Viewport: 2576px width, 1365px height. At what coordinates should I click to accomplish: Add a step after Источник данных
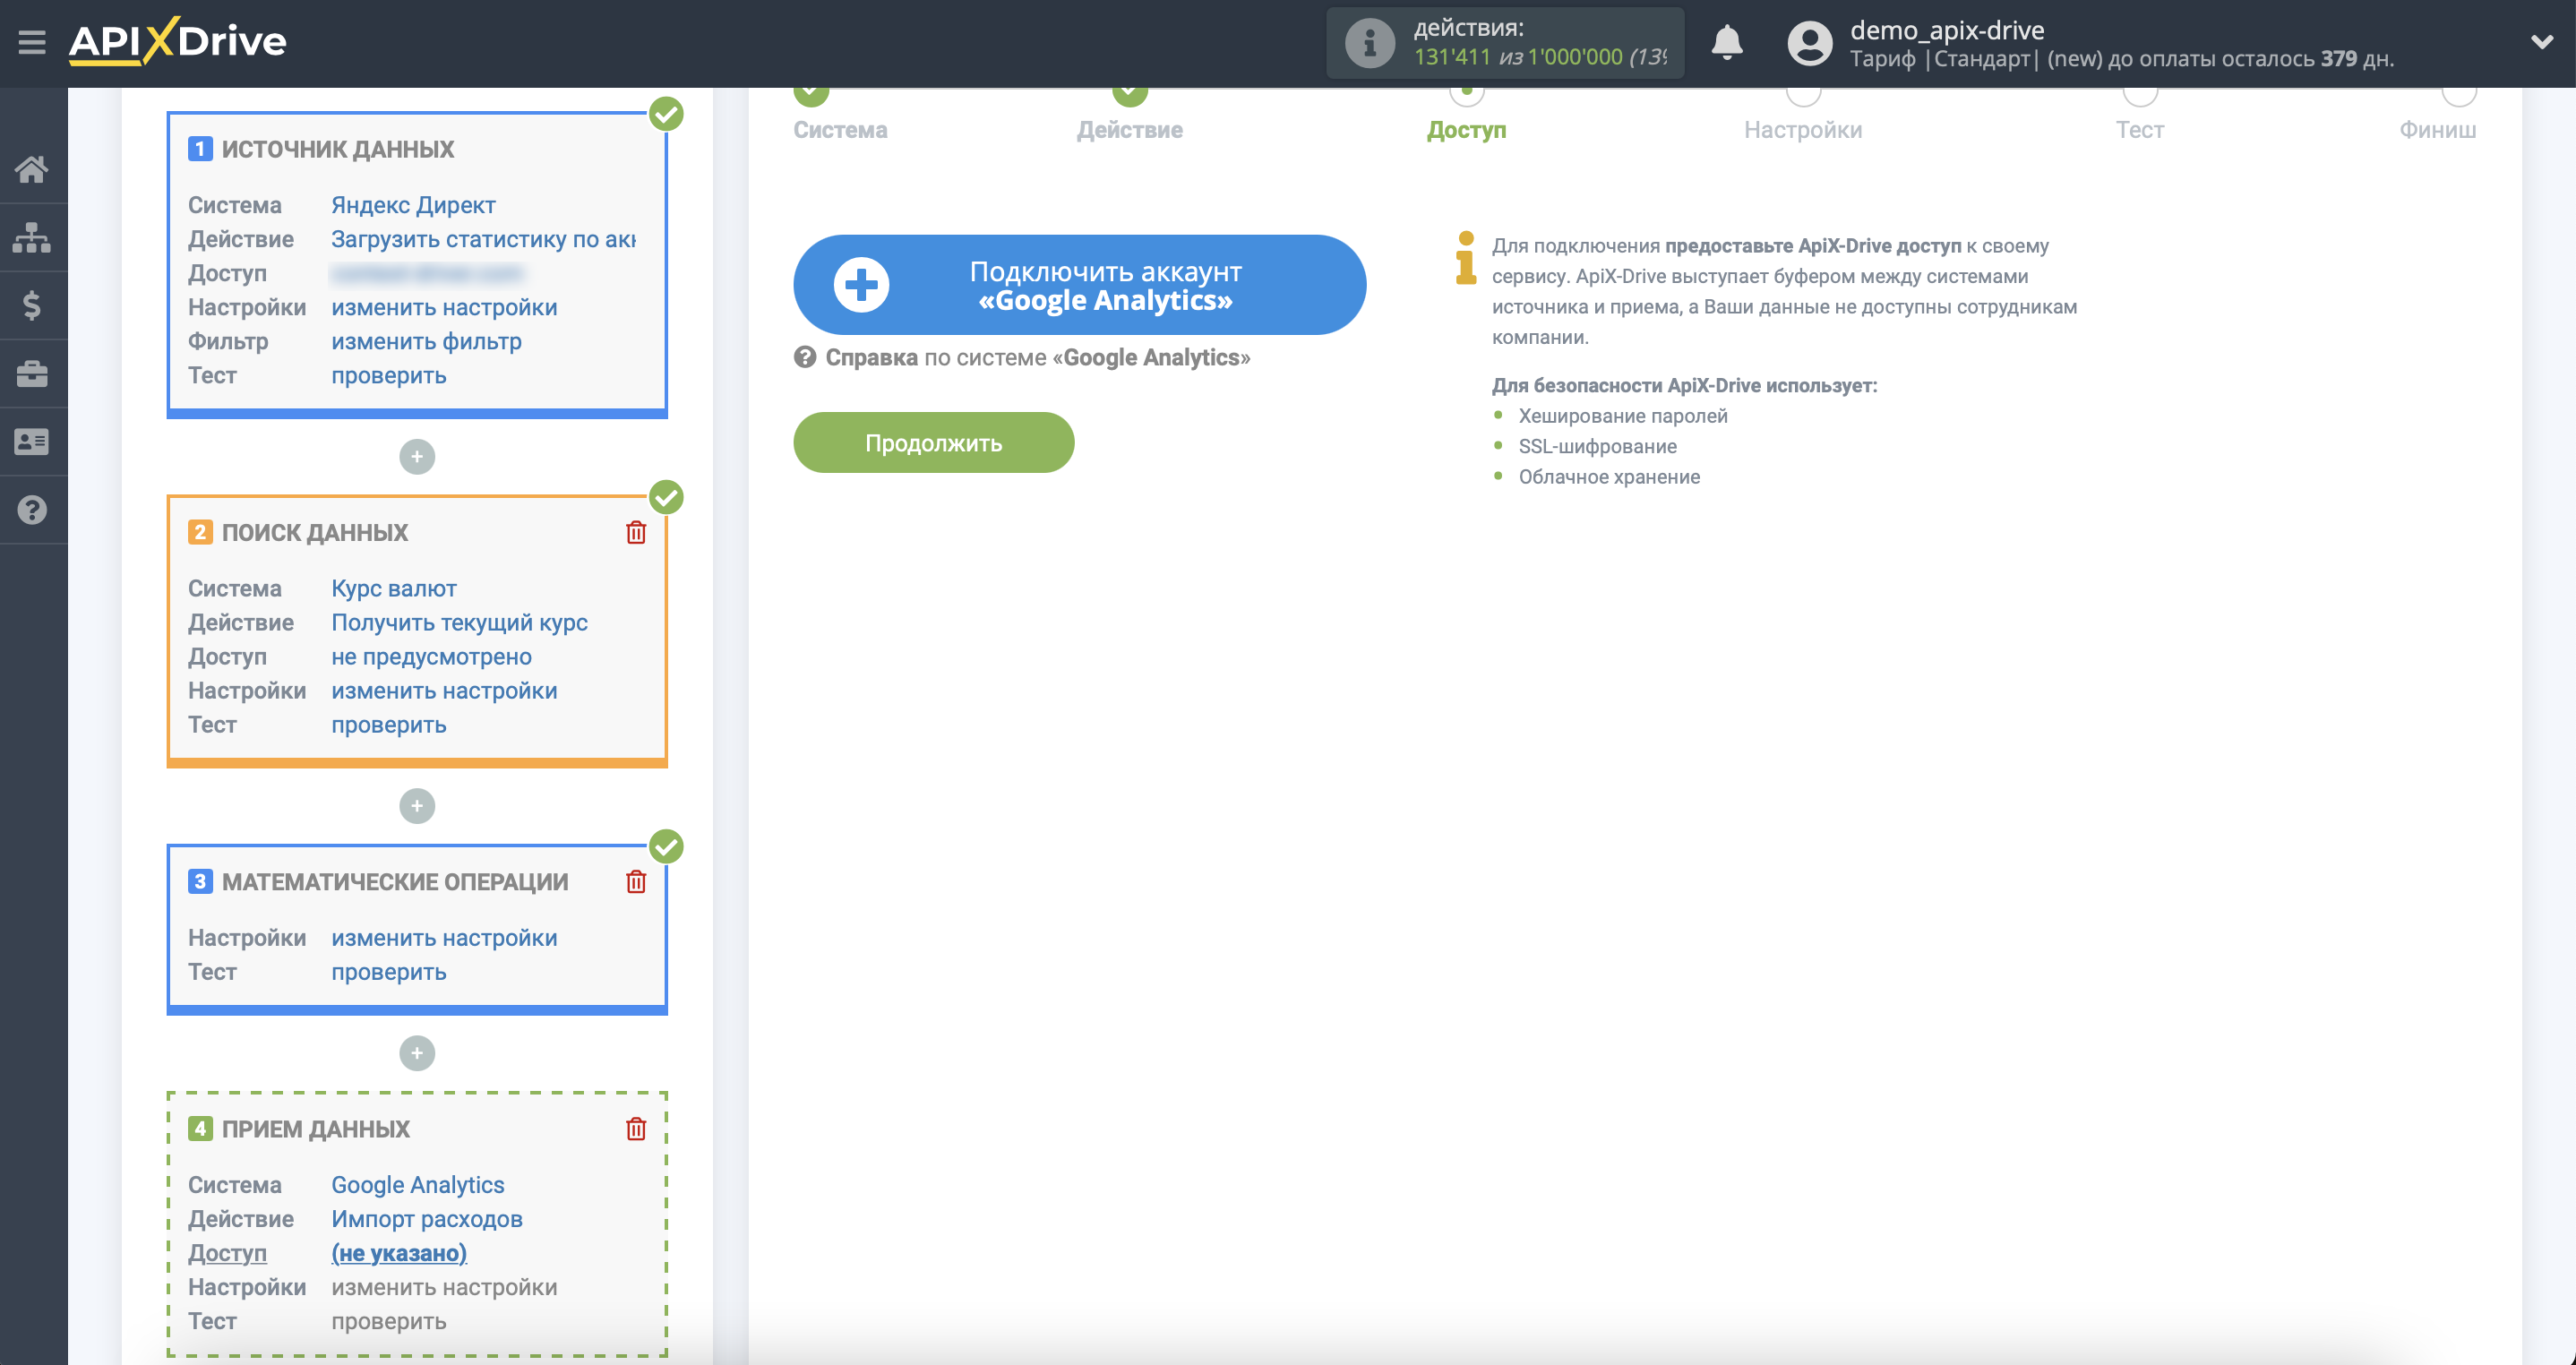[417, 457]
